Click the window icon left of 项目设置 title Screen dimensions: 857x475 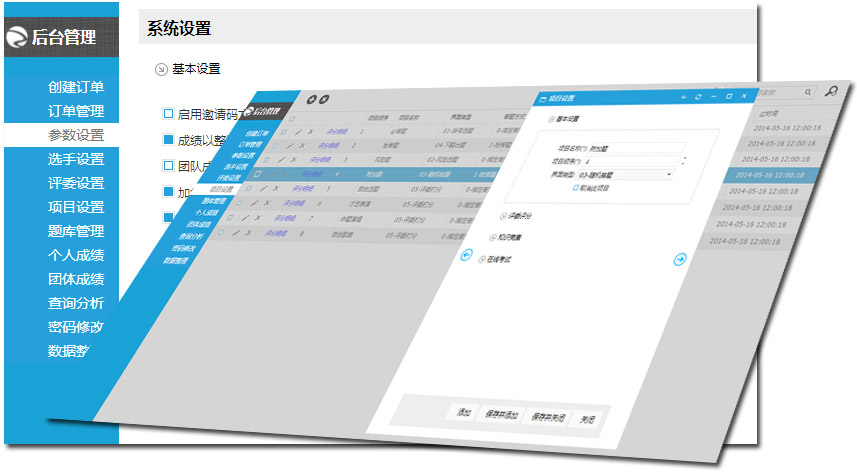(x=543, y=99)
